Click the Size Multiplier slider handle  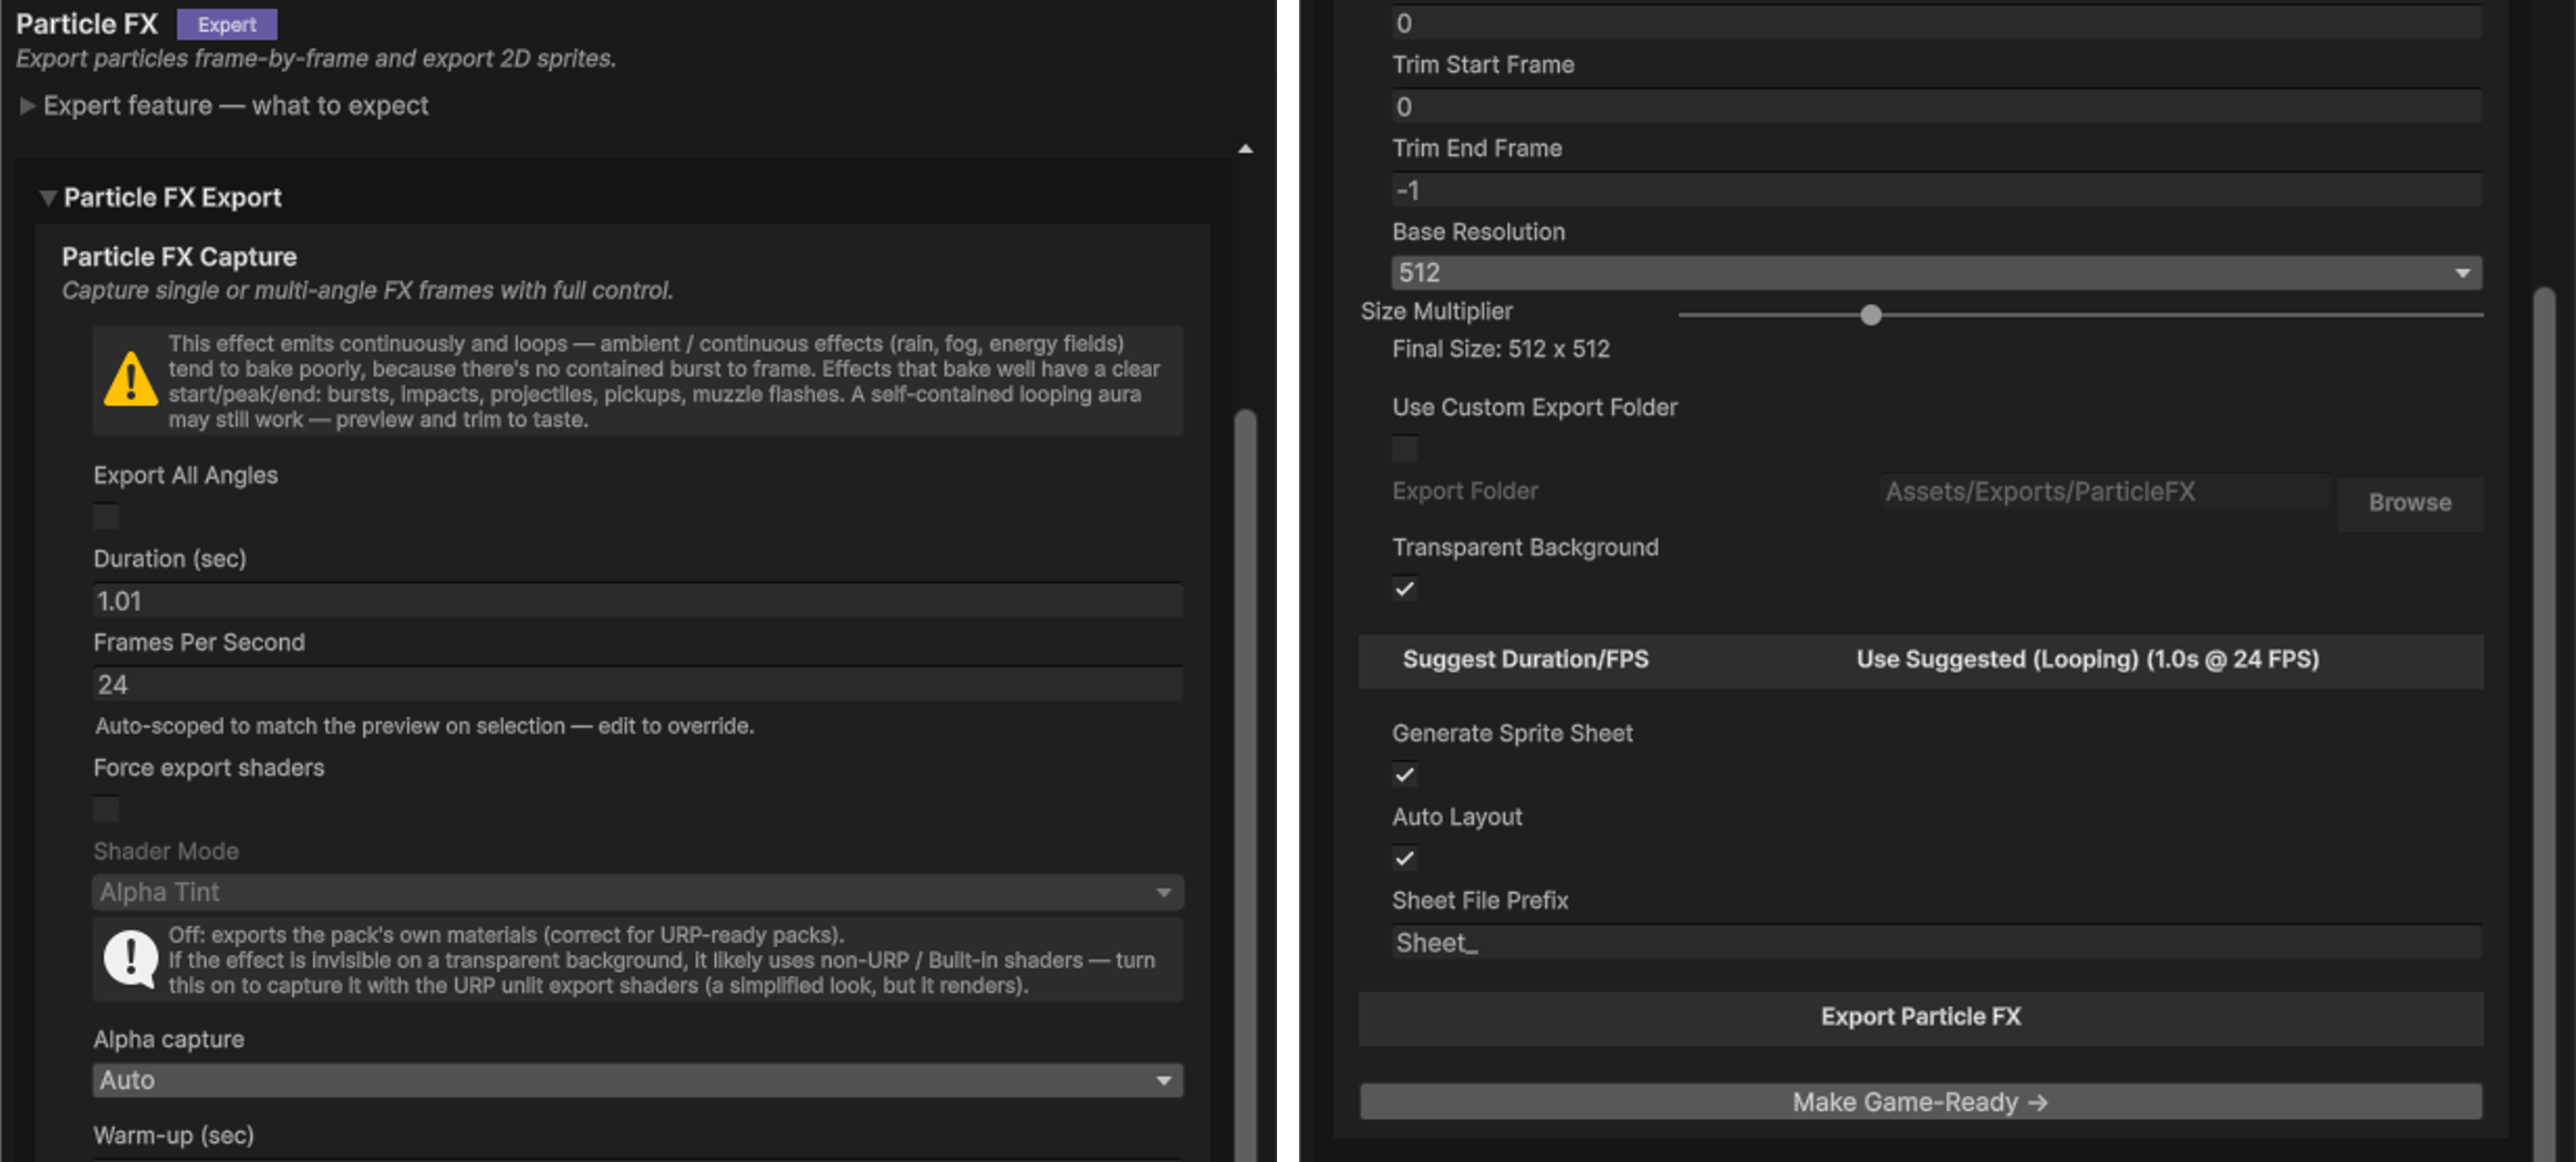point(1871,315)
